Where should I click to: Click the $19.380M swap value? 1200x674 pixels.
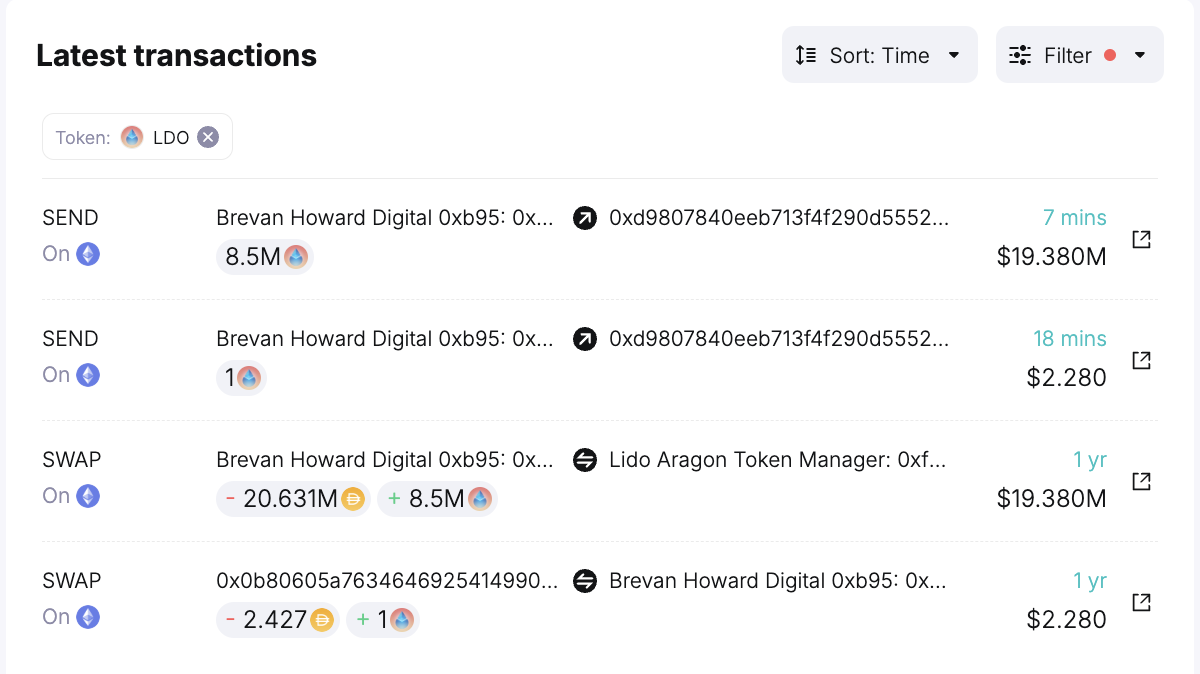[1051, 498]
